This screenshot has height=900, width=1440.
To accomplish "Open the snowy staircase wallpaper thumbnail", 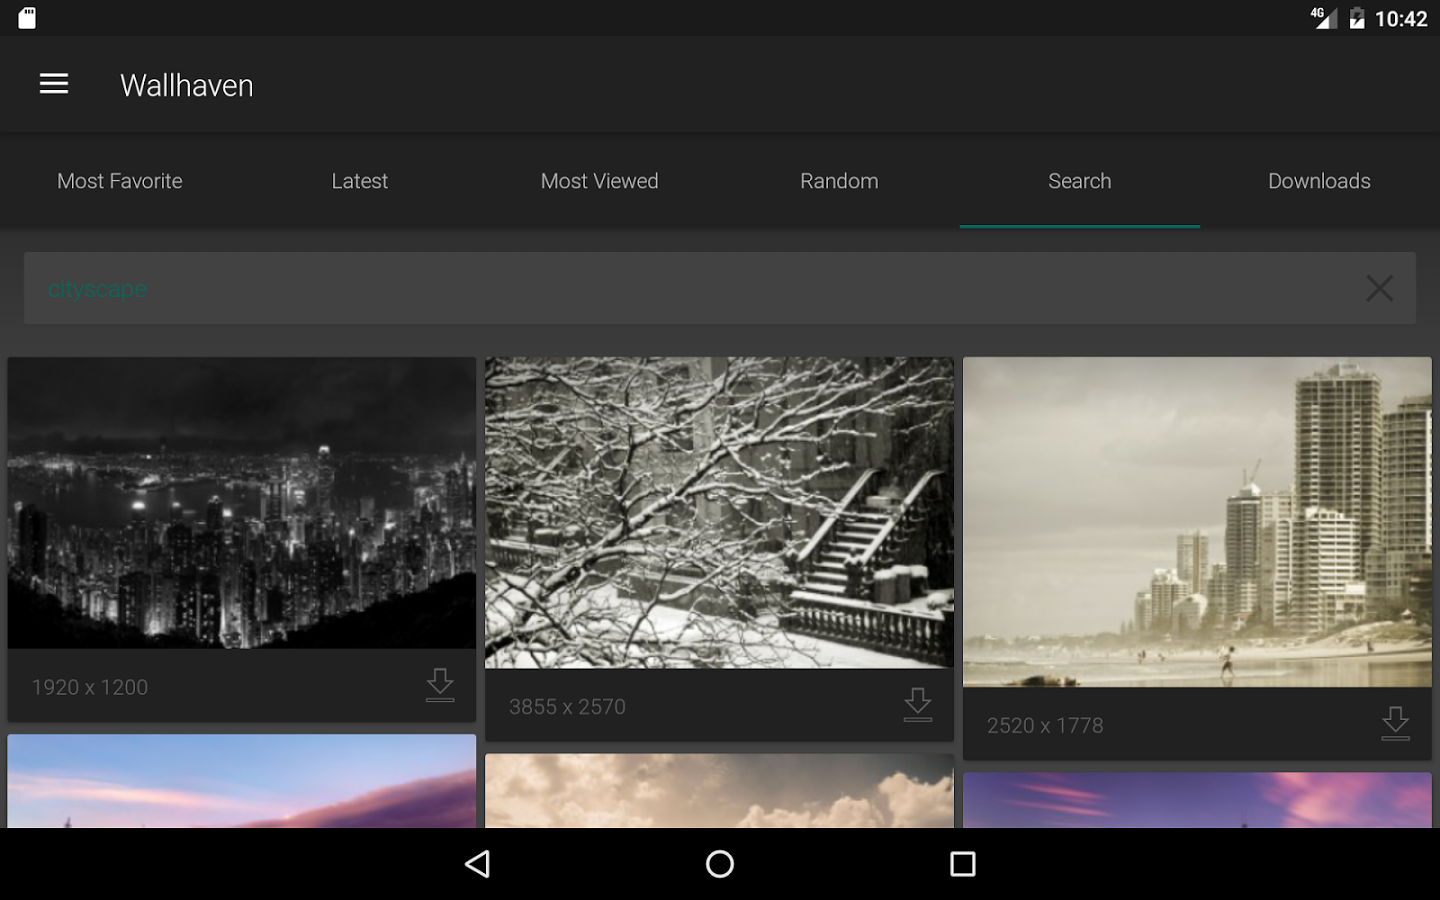I will click(719, 512).
